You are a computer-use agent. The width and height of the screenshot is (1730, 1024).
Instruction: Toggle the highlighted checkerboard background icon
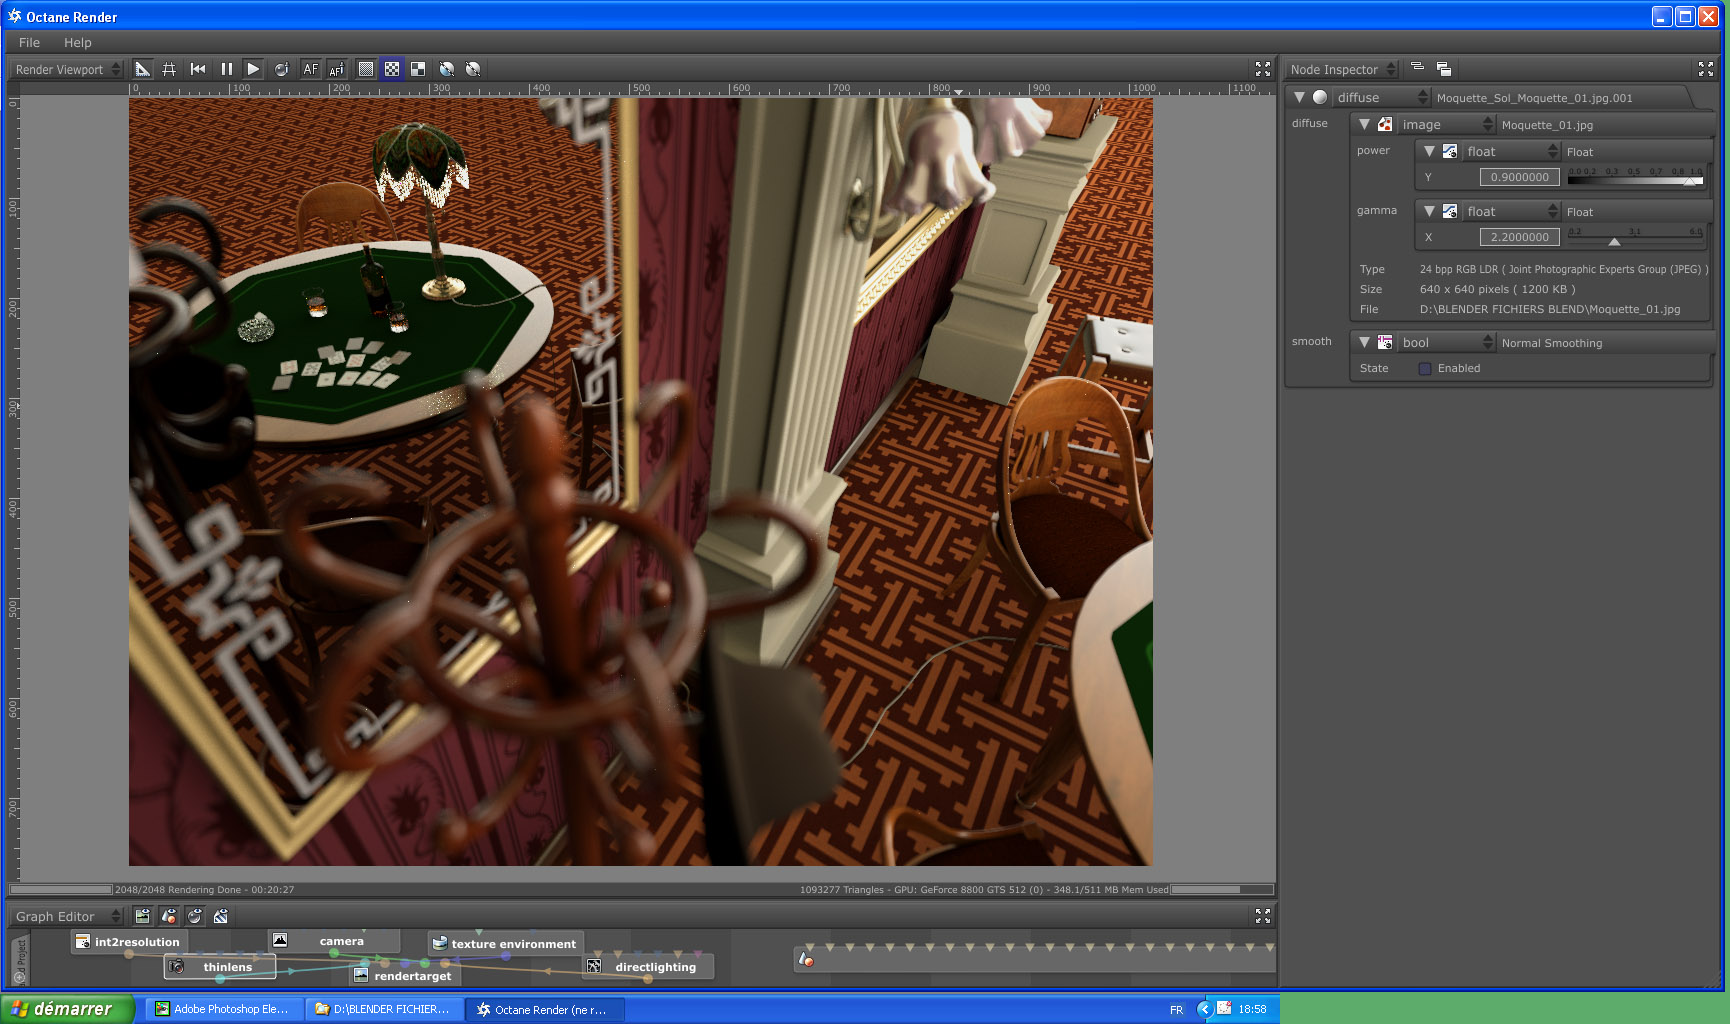pyautogui.click(x=392, y=69)
